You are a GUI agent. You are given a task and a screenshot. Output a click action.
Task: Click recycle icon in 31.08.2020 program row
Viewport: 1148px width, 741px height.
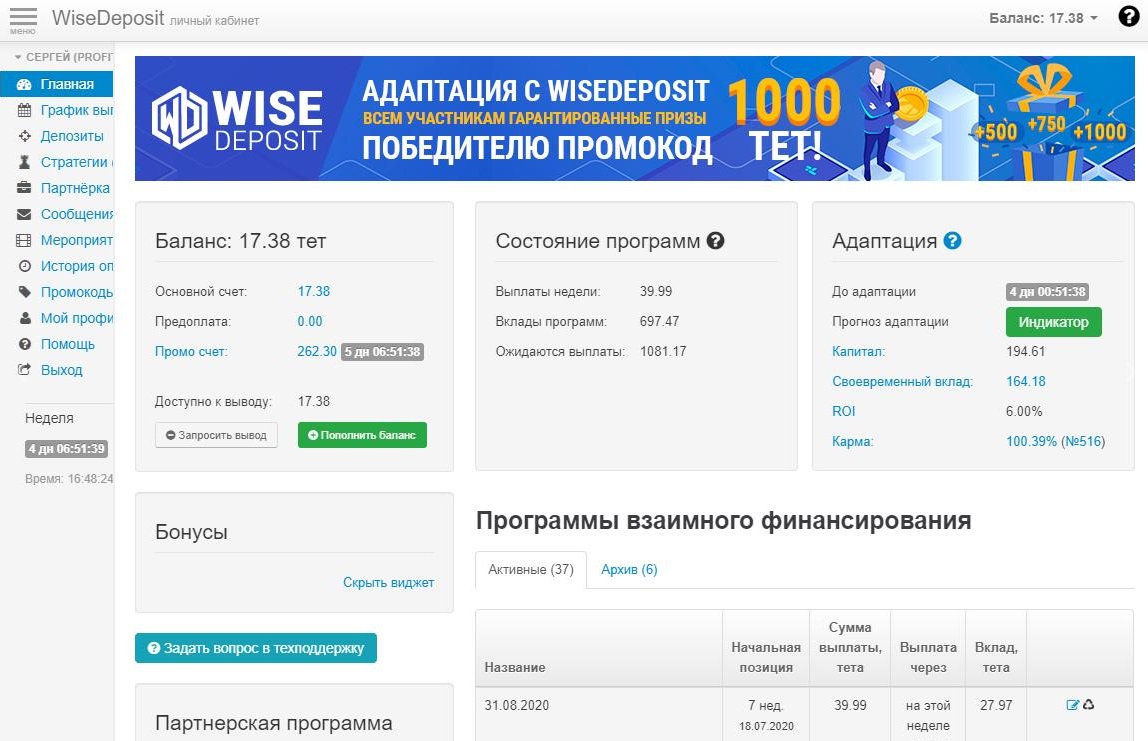tap(1089, 705)
